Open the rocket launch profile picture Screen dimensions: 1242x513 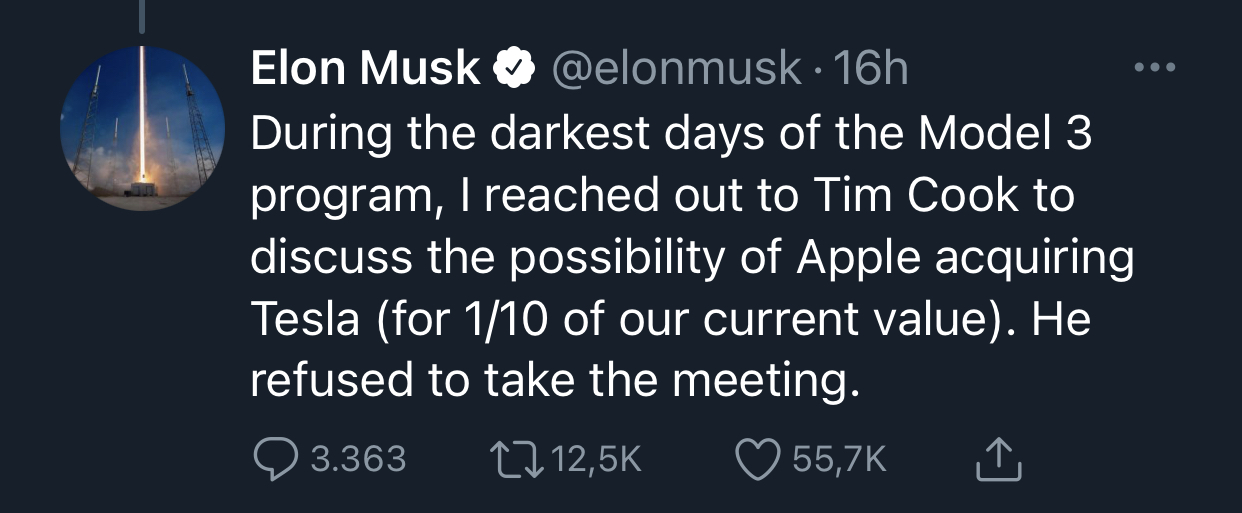point(141,126)
